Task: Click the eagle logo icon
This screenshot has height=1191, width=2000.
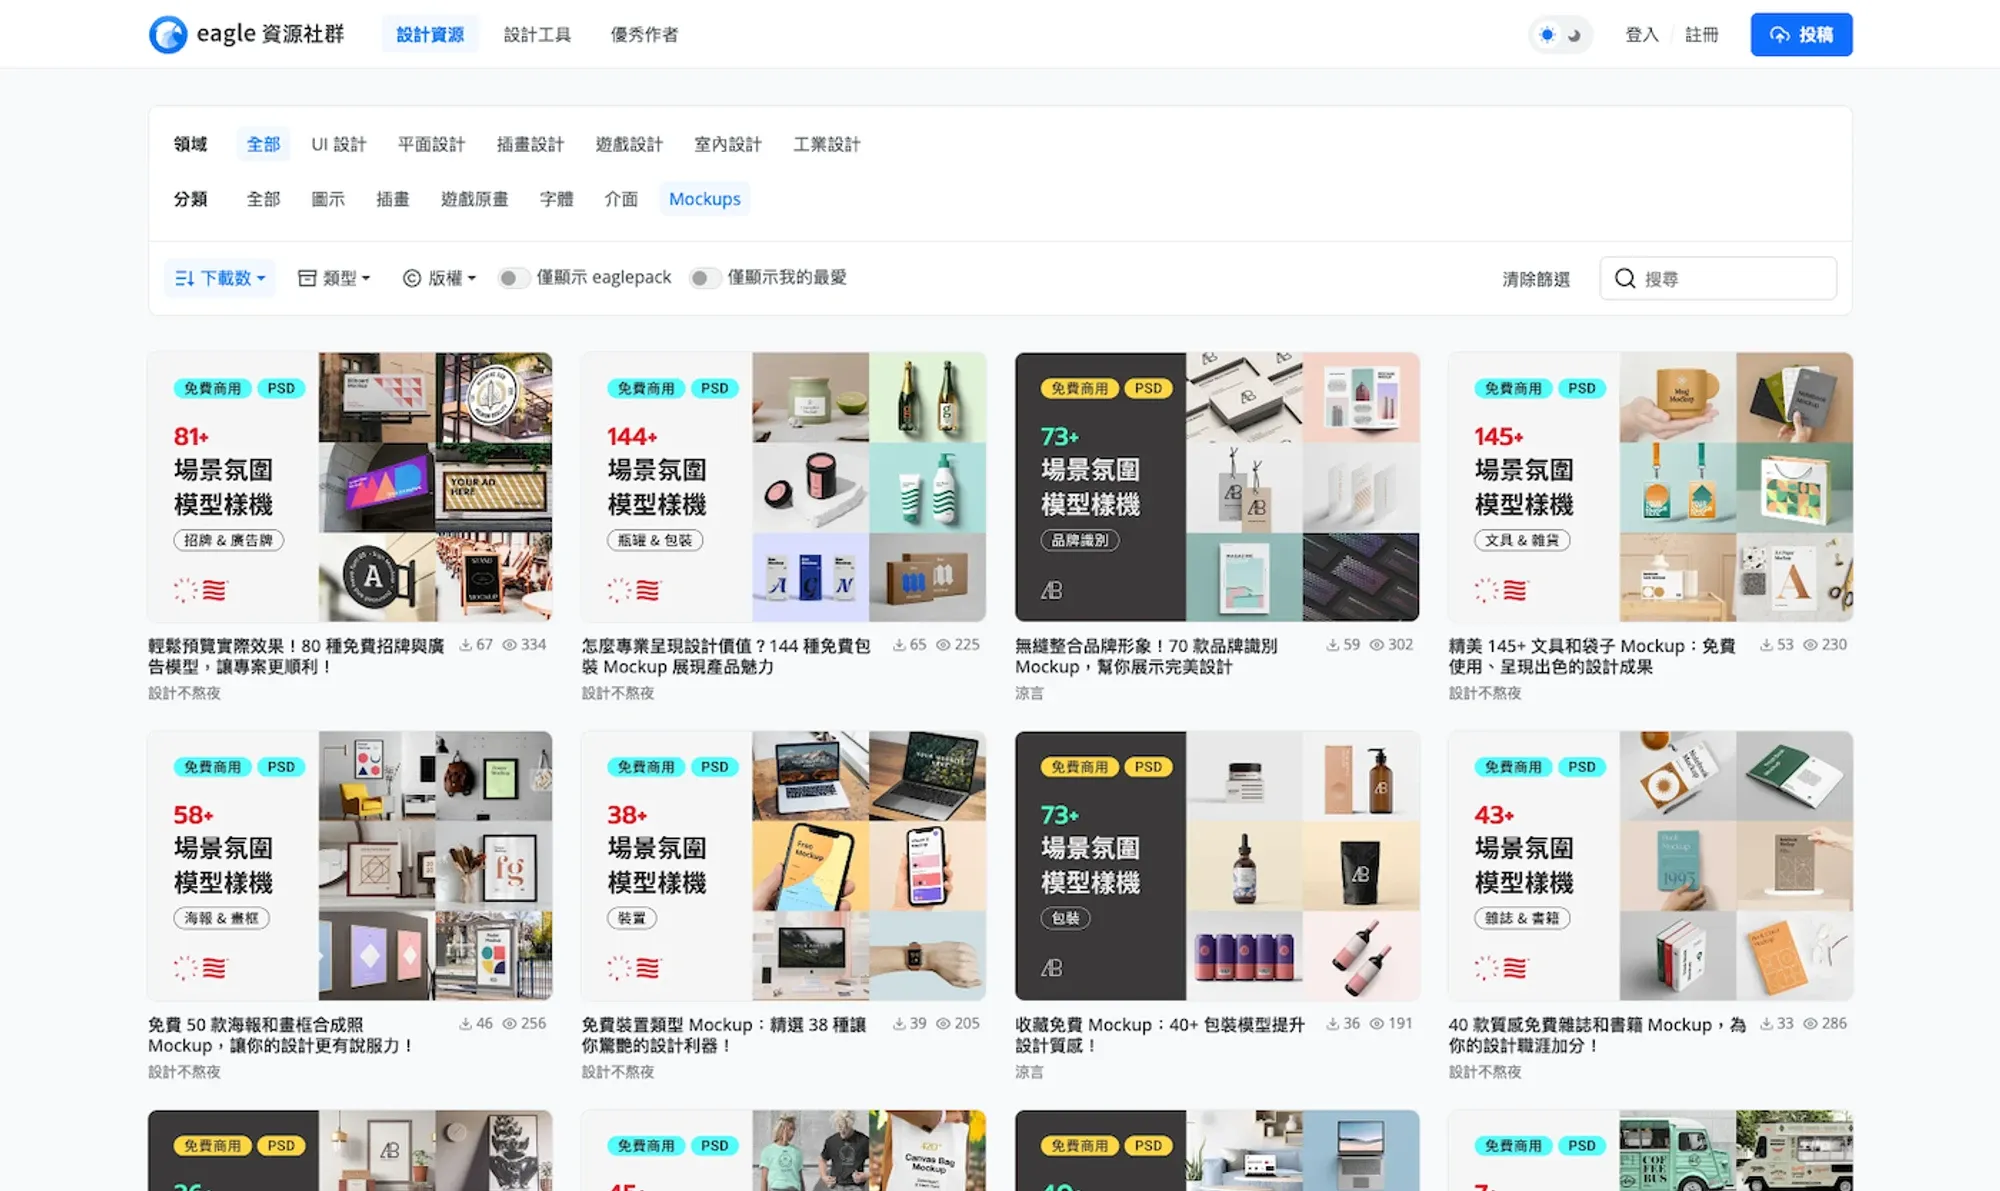Action: pos(168,34)
